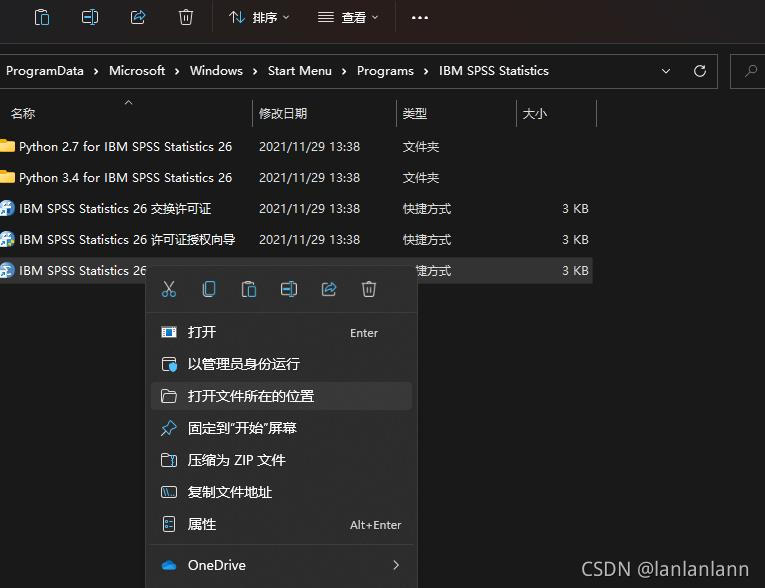Expand chevron after ProgramData in address bar
This screenshot has width=765, height=588.
point(96,72)
